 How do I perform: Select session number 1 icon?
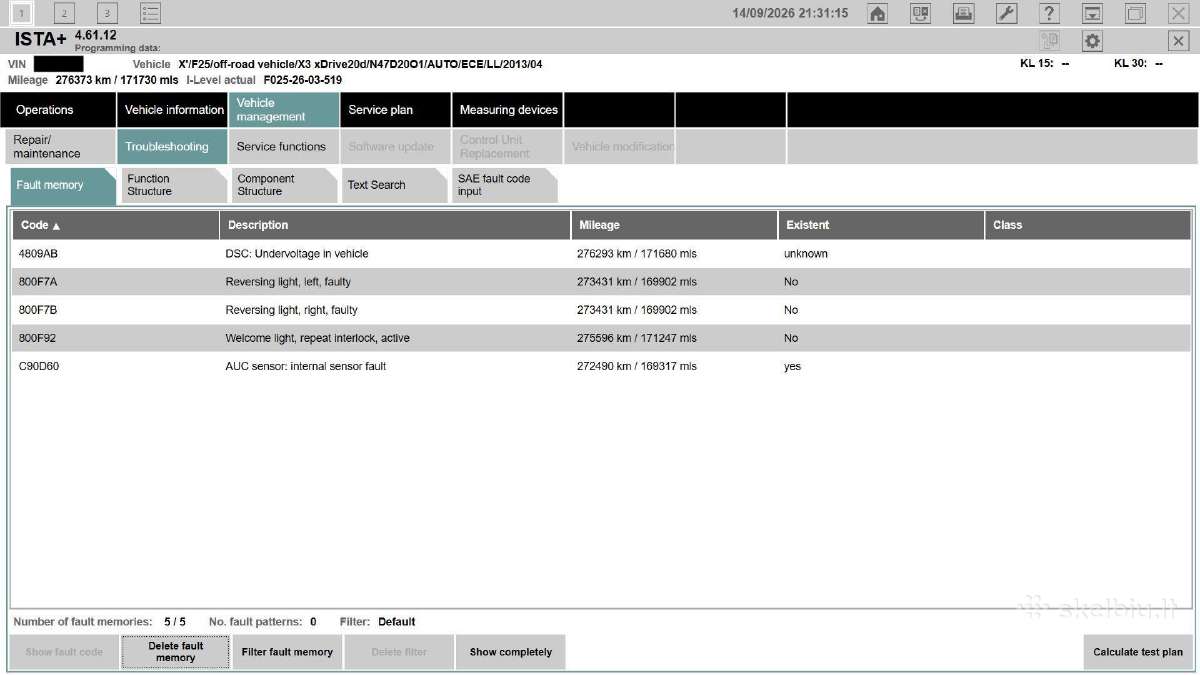21,13
